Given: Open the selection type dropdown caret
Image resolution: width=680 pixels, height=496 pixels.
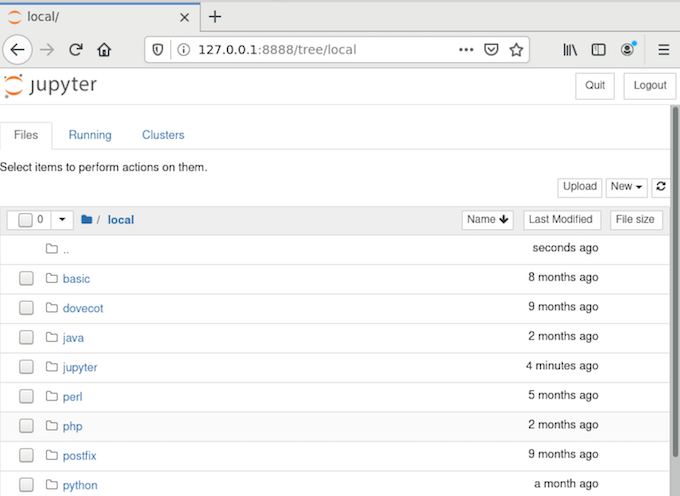Looking at the screenshot, I should (x=62, y=219).
